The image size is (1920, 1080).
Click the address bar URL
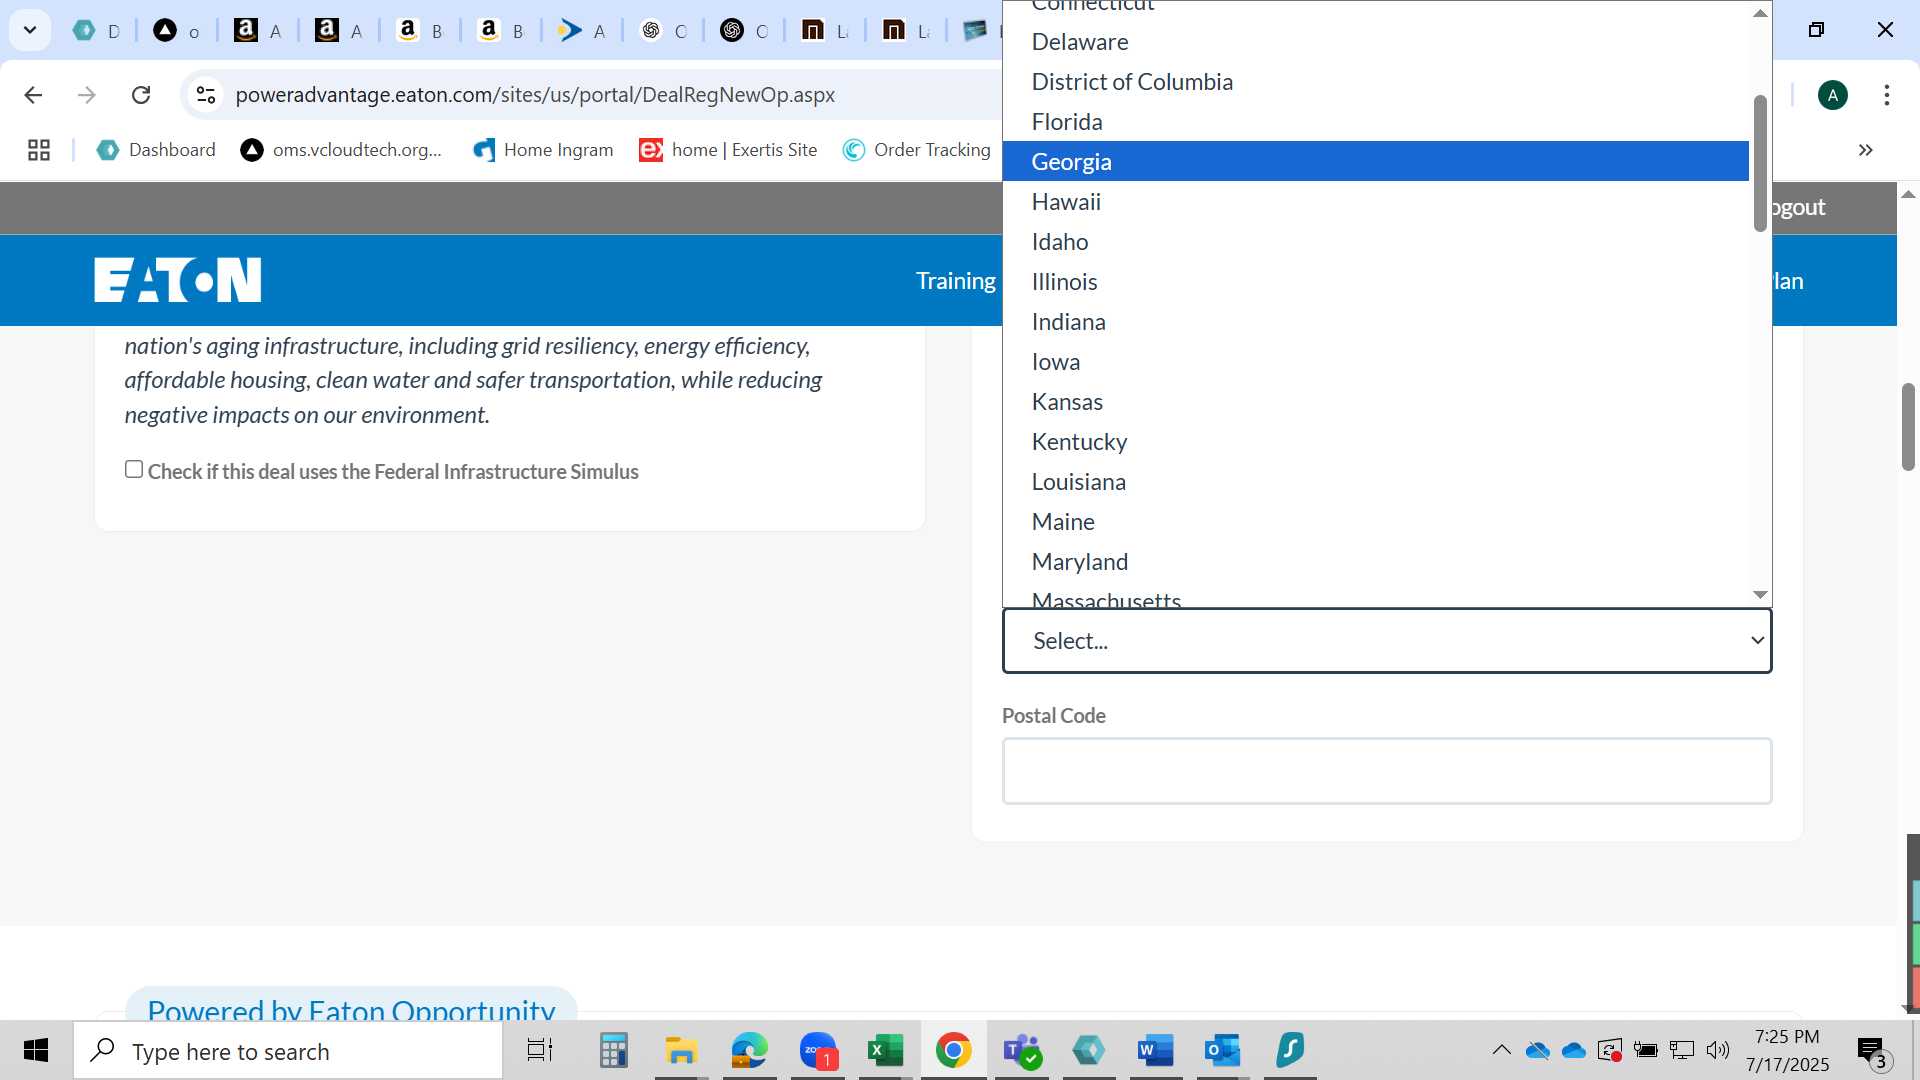[x=535, y=95]
